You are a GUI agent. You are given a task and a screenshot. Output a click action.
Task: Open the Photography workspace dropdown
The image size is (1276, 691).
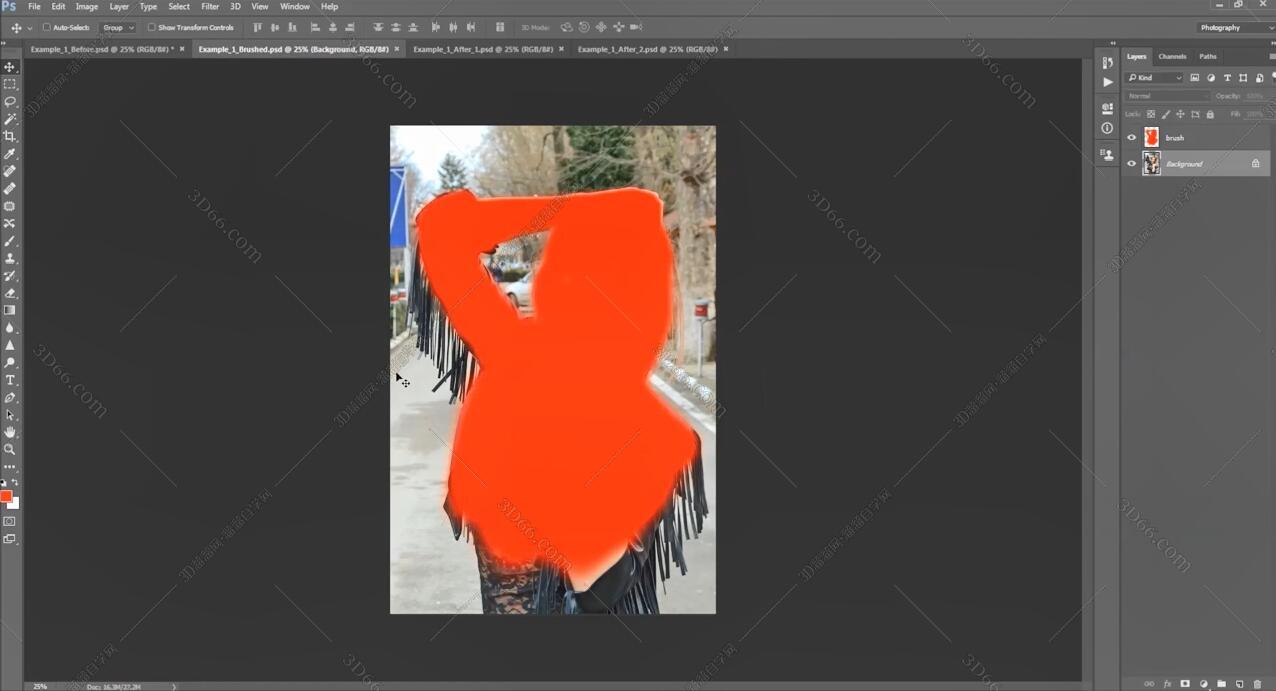(1235, 28)
